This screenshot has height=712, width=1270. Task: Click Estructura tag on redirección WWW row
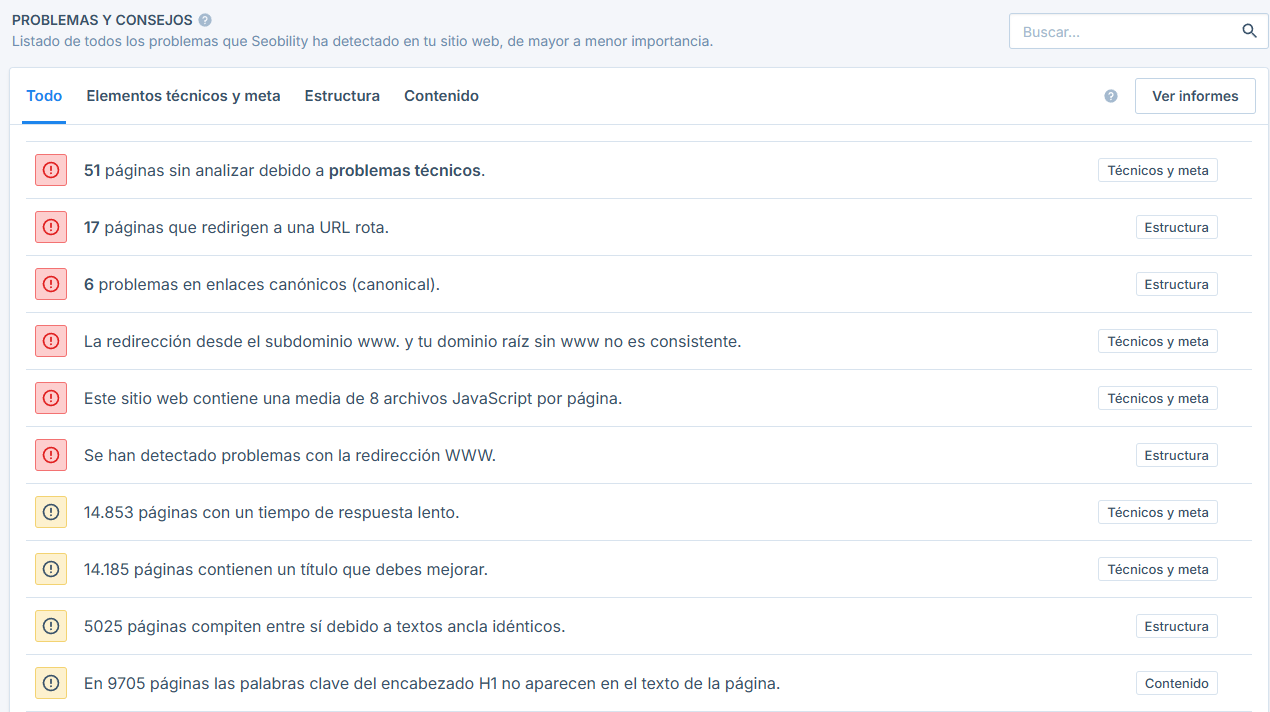[x=1176, y=455]
